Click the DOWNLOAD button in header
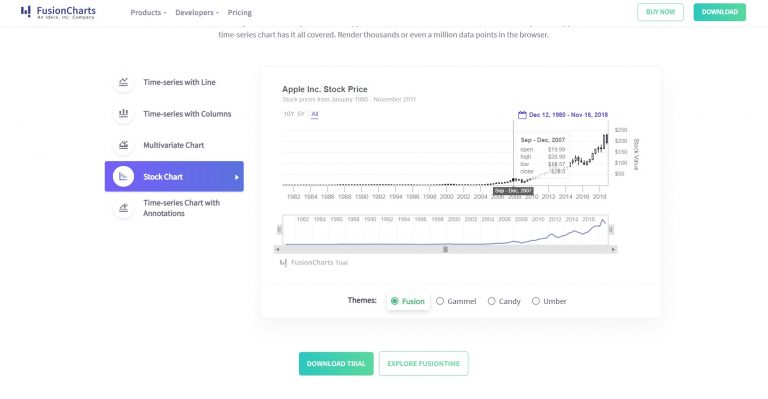The width and height of the screenshot is (768, 399). (x=720, y=12)
